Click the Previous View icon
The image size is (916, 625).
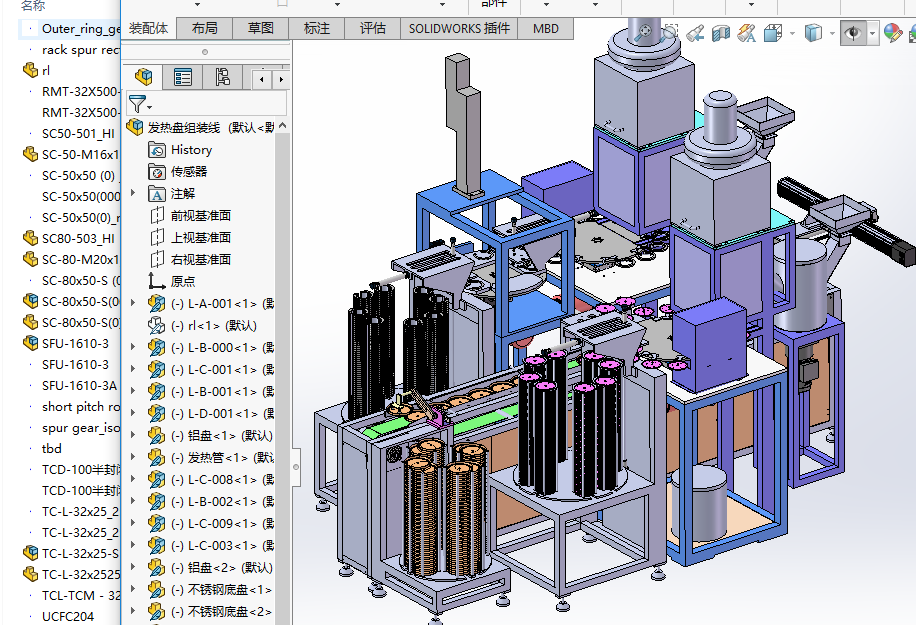pyautogui.click(x=697, y=34)
